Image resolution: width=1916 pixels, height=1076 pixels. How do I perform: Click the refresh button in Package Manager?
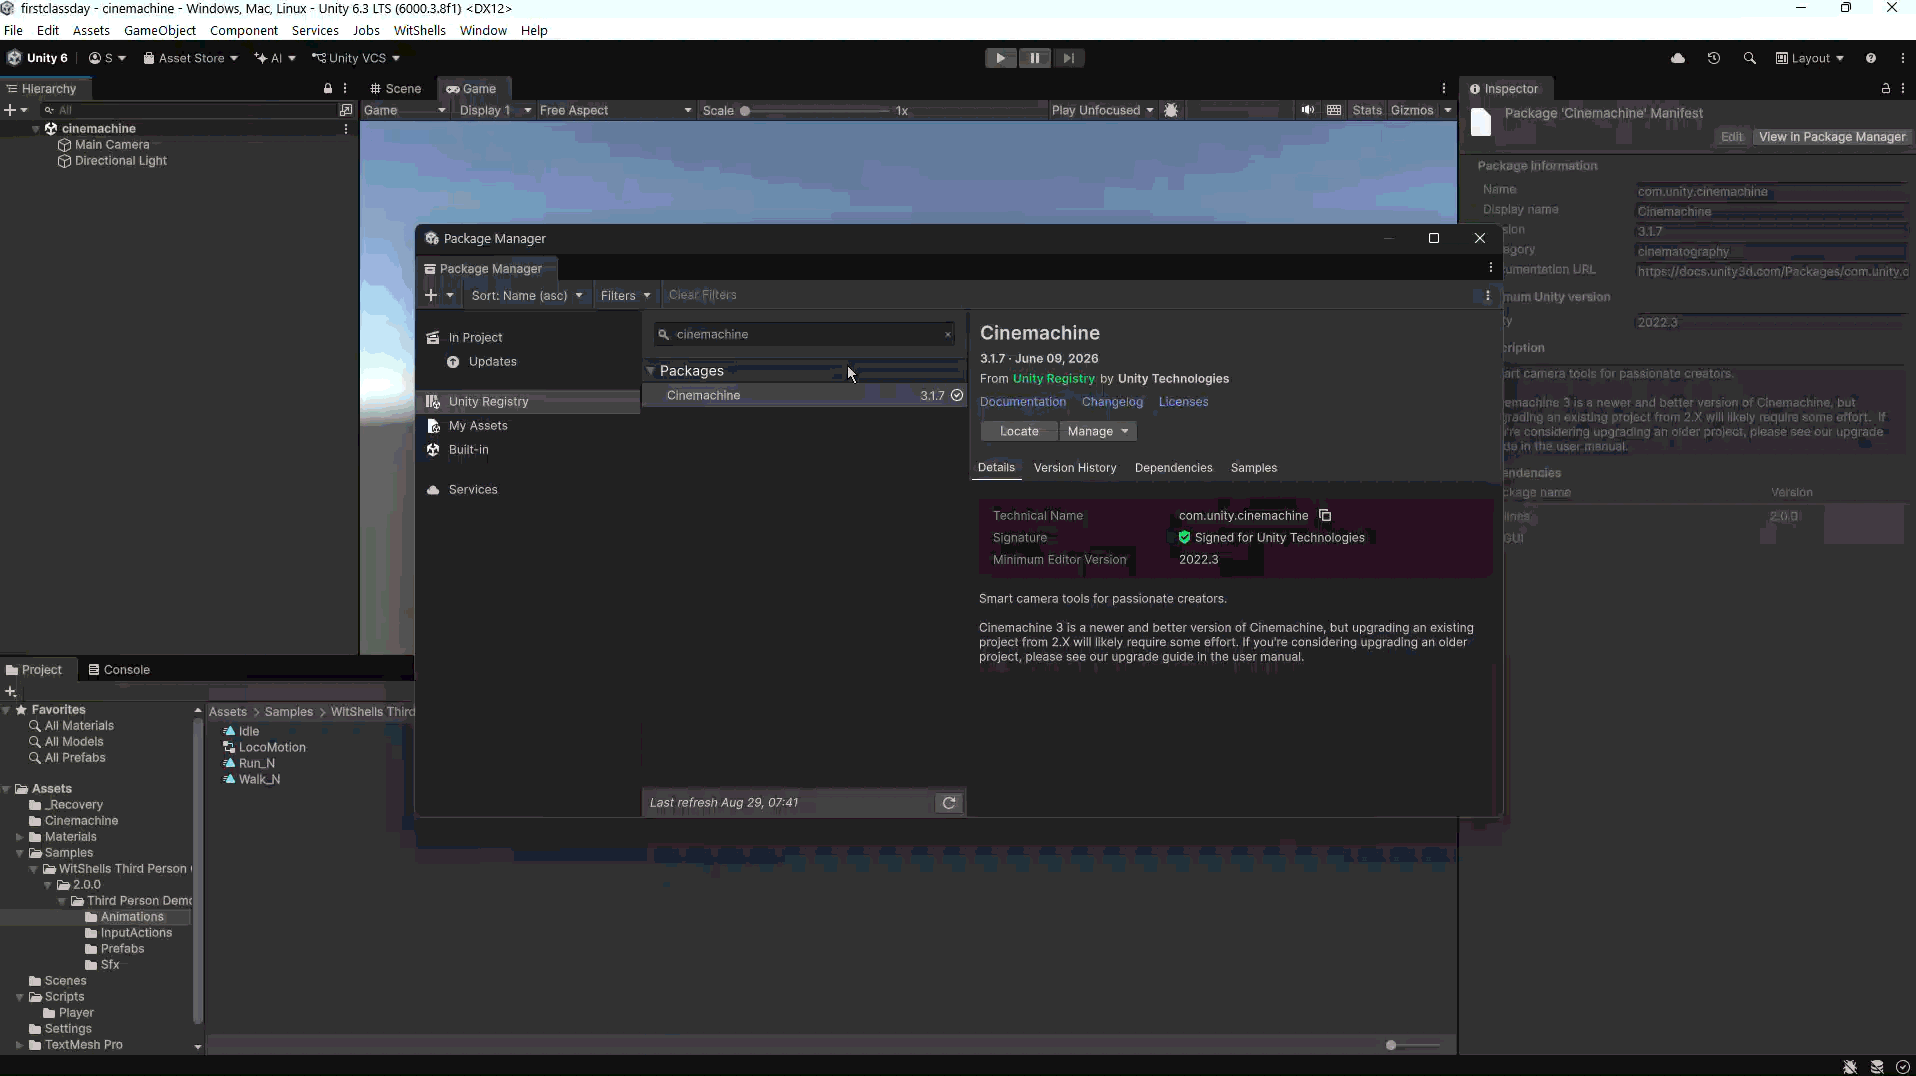(949, 802)
